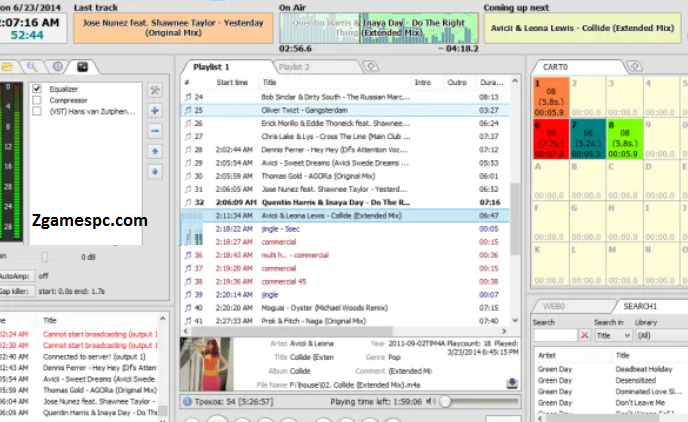Open the Search in Title dropdown
Image resolution: width=688 pixels, height=422 pixels.
click(x=613, y=336)
